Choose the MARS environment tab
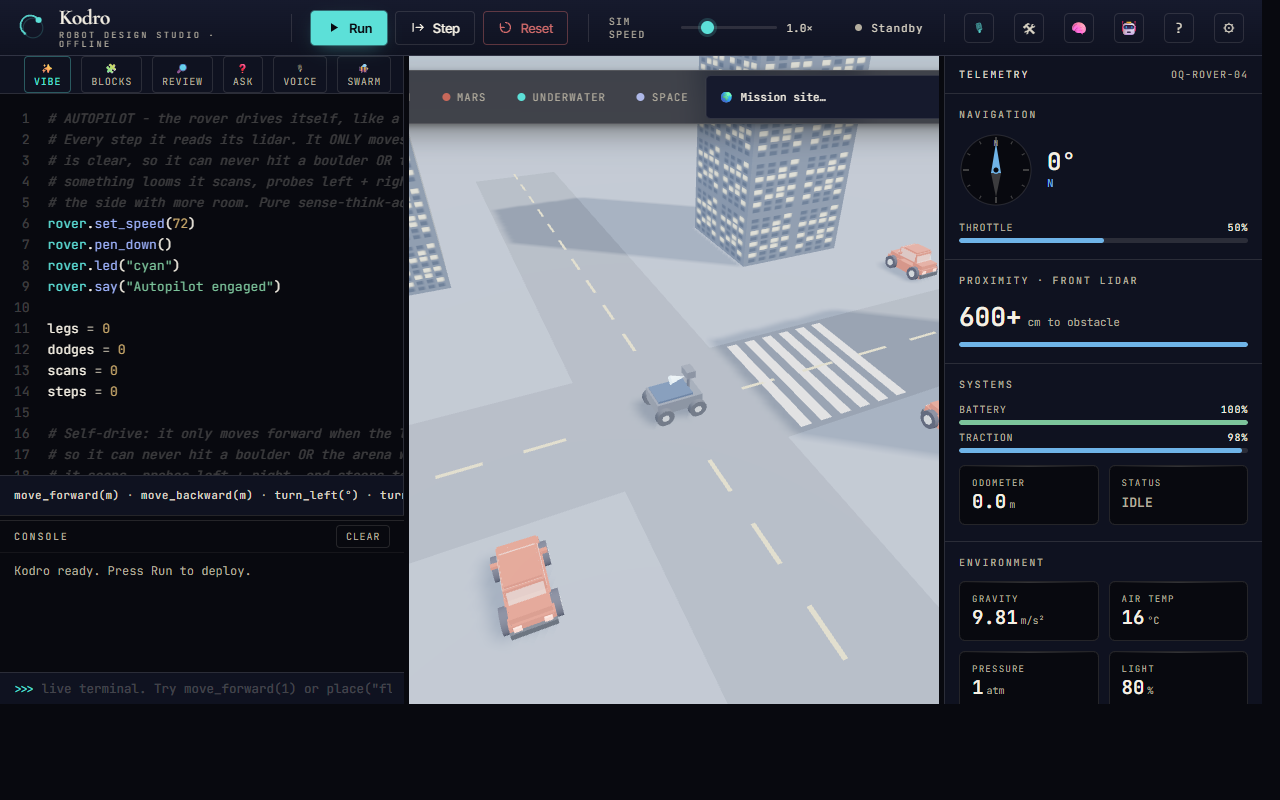 [464, 97]
